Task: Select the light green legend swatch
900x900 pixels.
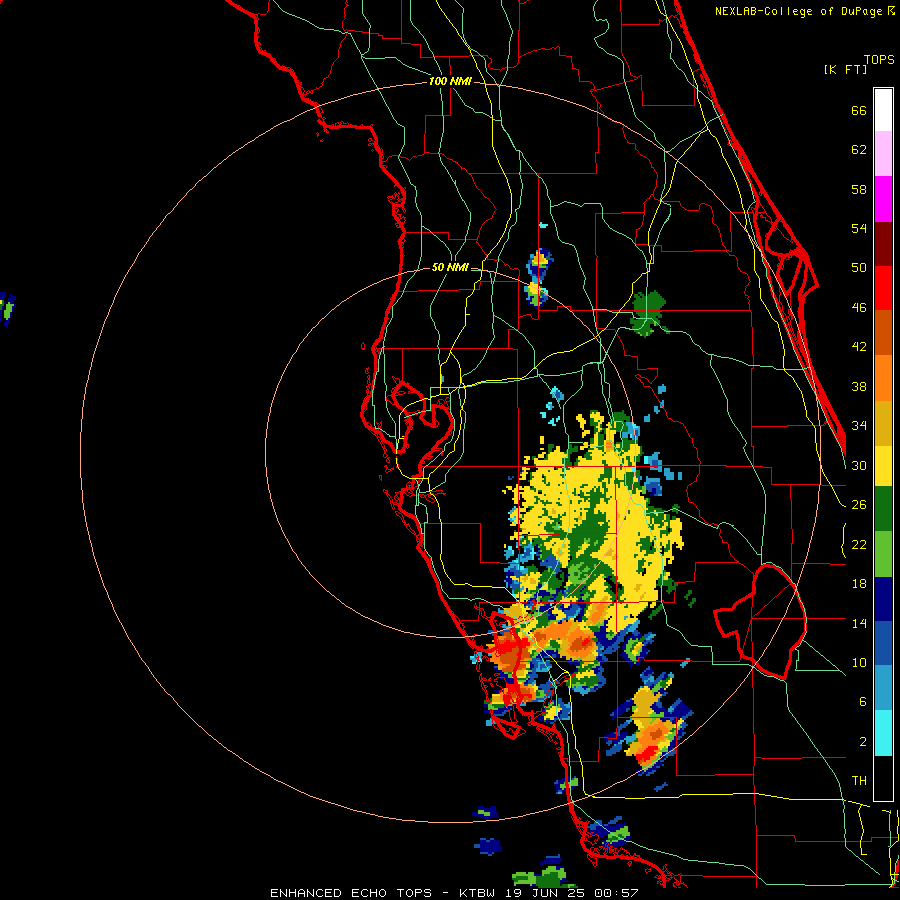Action: 883,554
